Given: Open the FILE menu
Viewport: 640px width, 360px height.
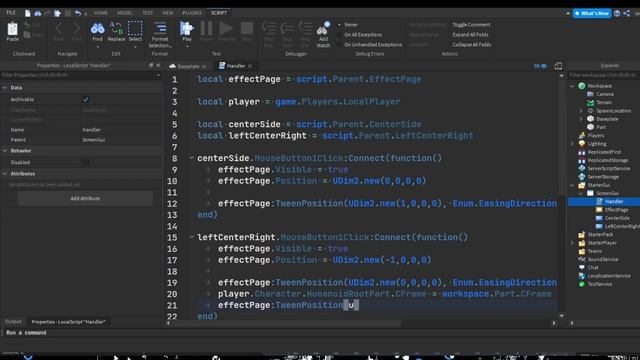Looking at the screenshot, I should [11, 13].
